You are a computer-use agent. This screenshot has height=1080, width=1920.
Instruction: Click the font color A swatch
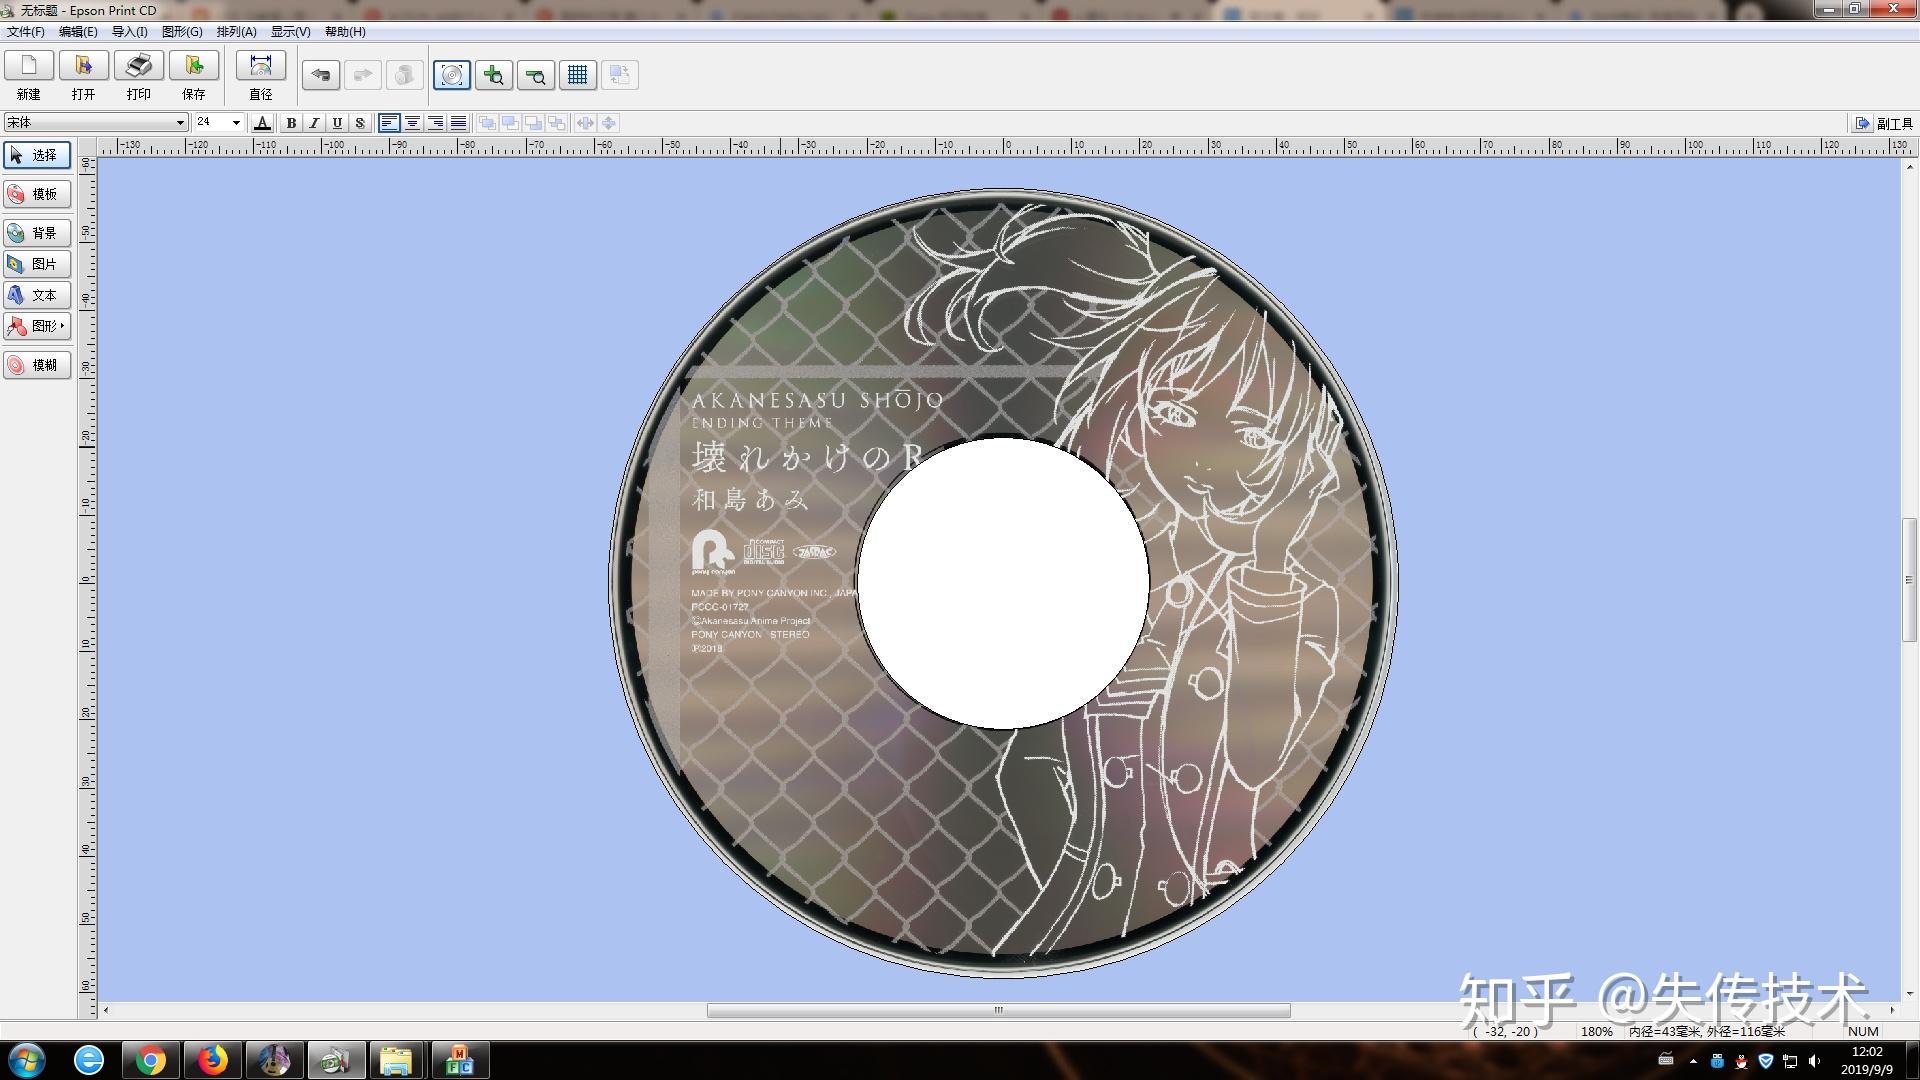tap(262, 123)
